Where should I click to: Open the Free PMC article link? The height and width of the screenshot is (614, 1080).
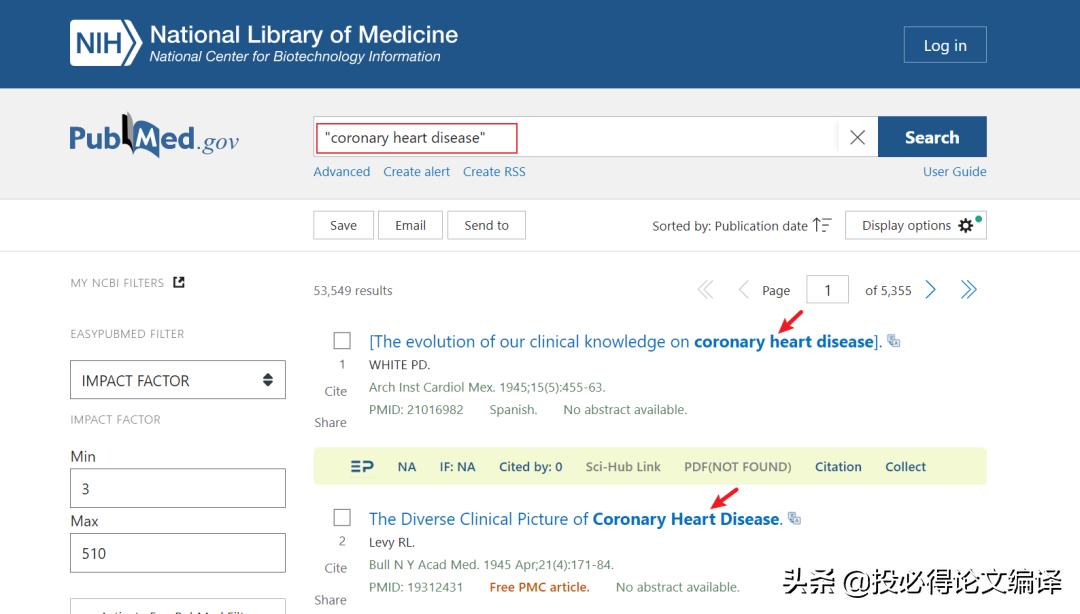coord(539,587)
